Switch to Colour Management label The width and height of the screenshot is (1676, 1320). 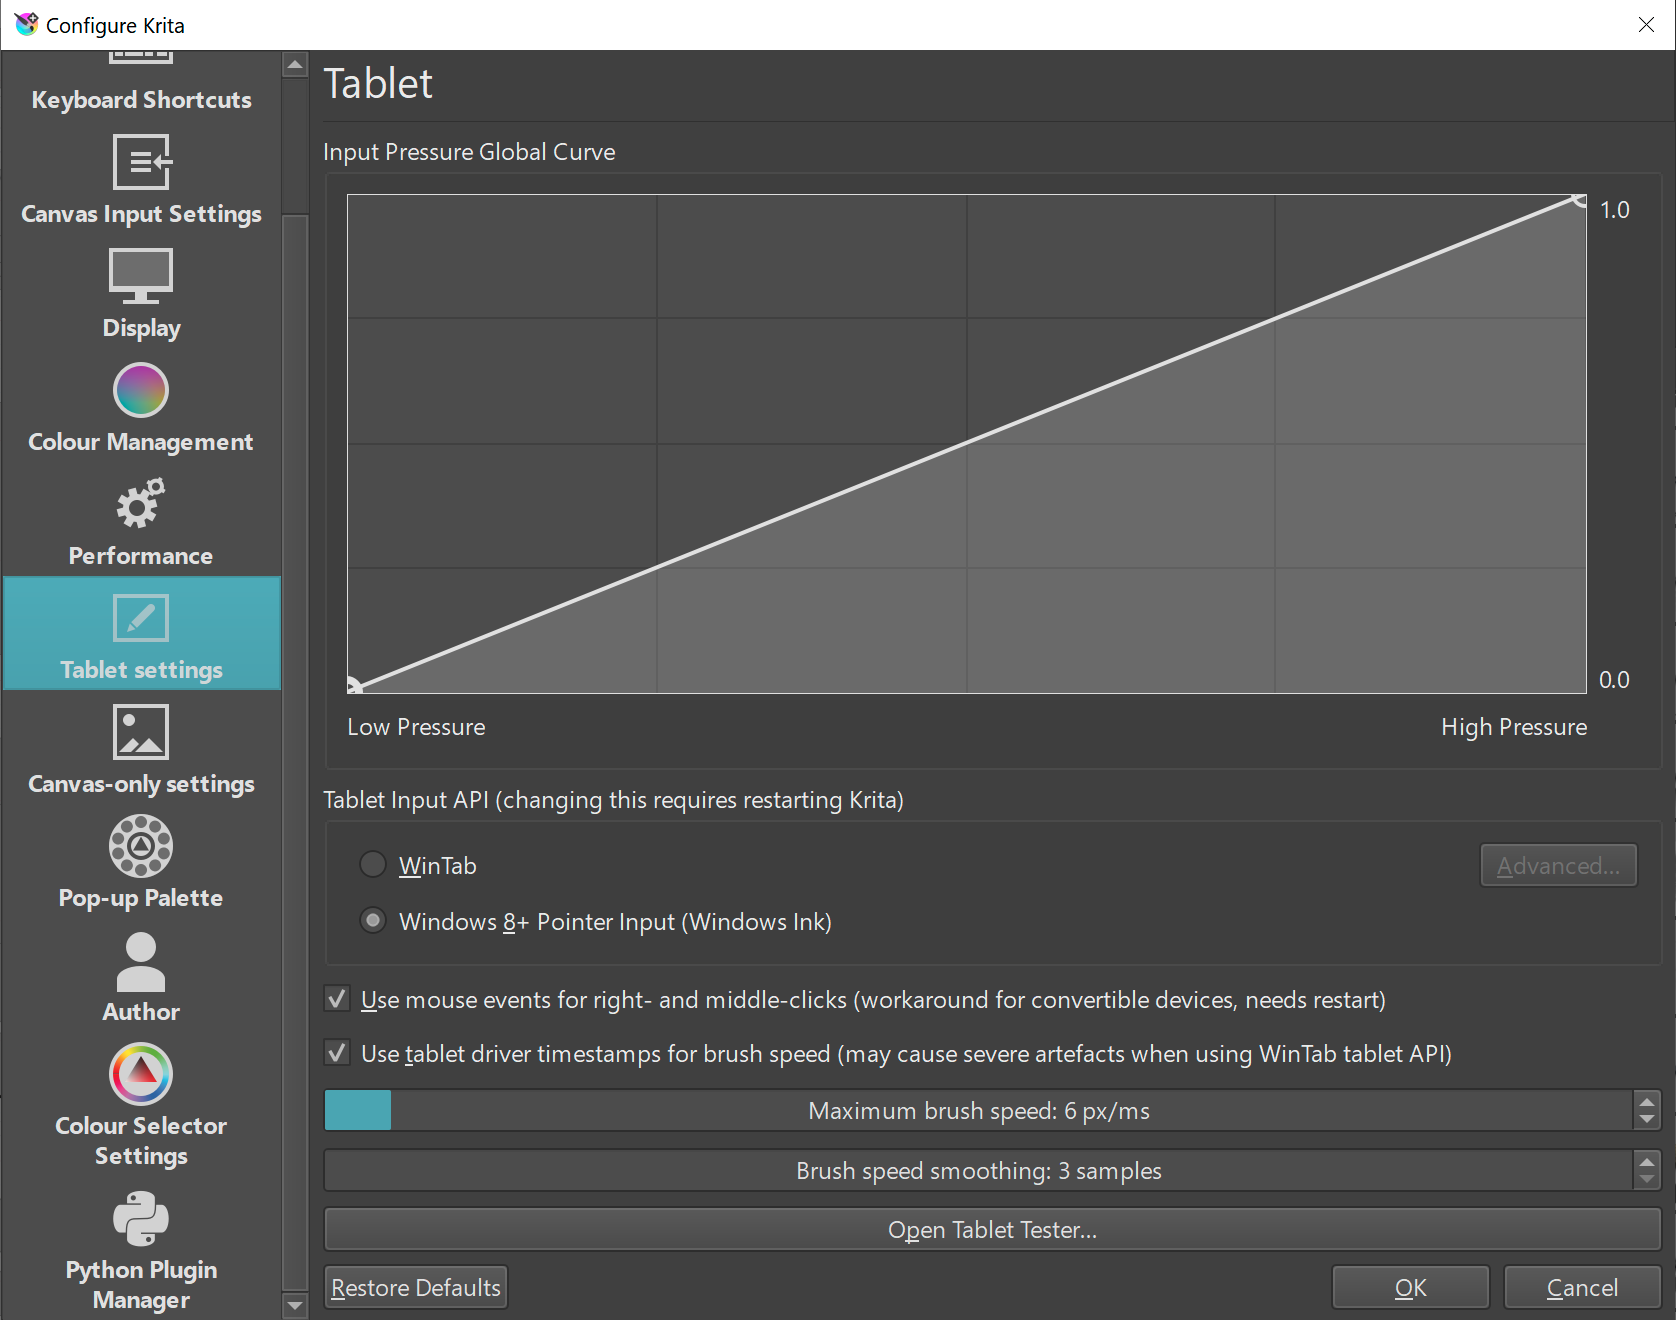pyautogui.click(x=141, y=442)
